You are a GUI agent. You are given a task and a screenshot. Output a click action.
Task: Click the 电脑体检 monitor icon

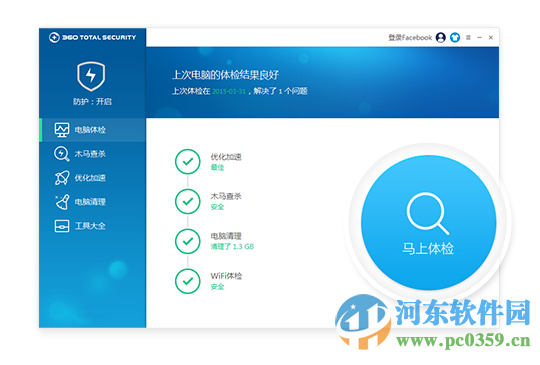pyautogui.click(x=62, y=130)
